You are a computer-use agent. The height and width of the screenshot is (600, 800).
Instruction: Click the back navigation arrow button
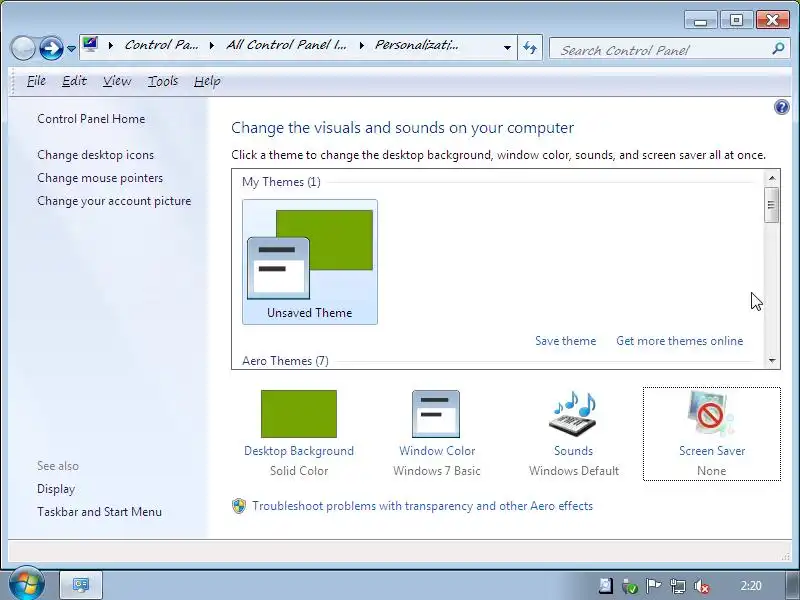[x=22, y=48]
